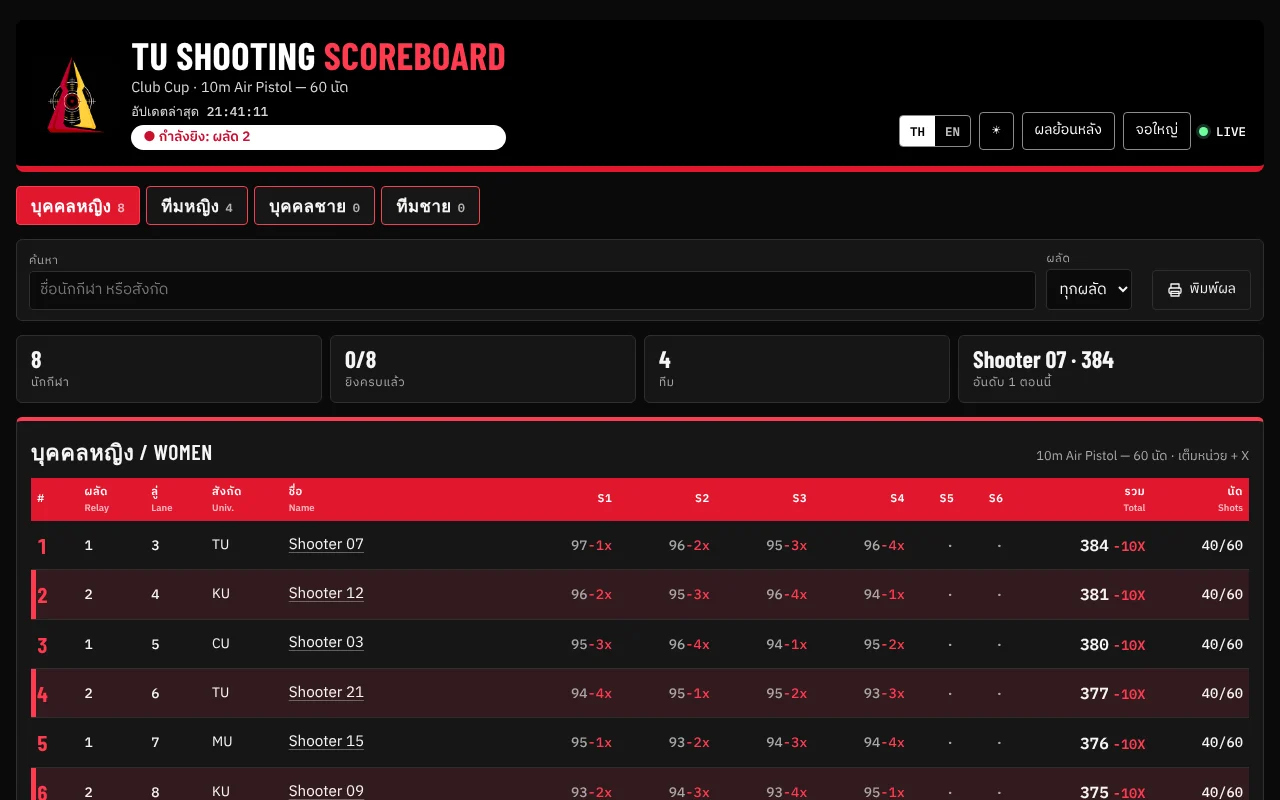Click the 0/8 ยิงครบแล้ว stat card
The image size is (1280, 800).
(x=483, y=369)
